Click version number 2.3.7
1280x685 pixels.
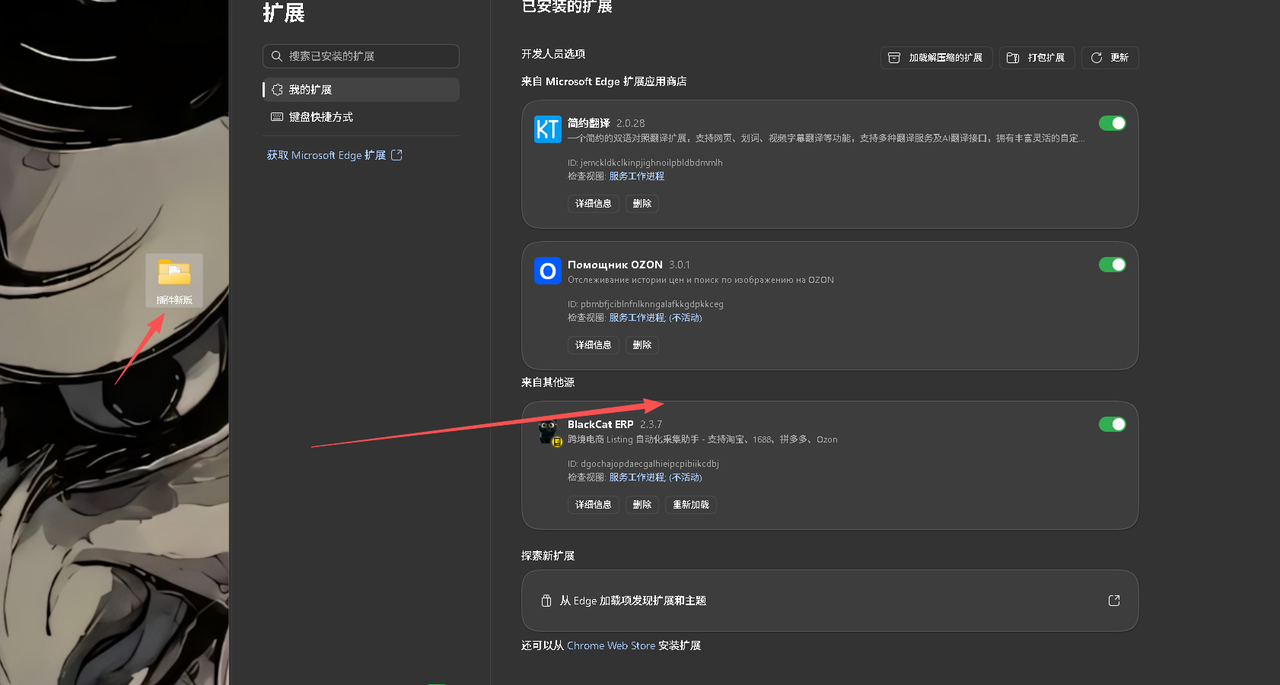651,424
